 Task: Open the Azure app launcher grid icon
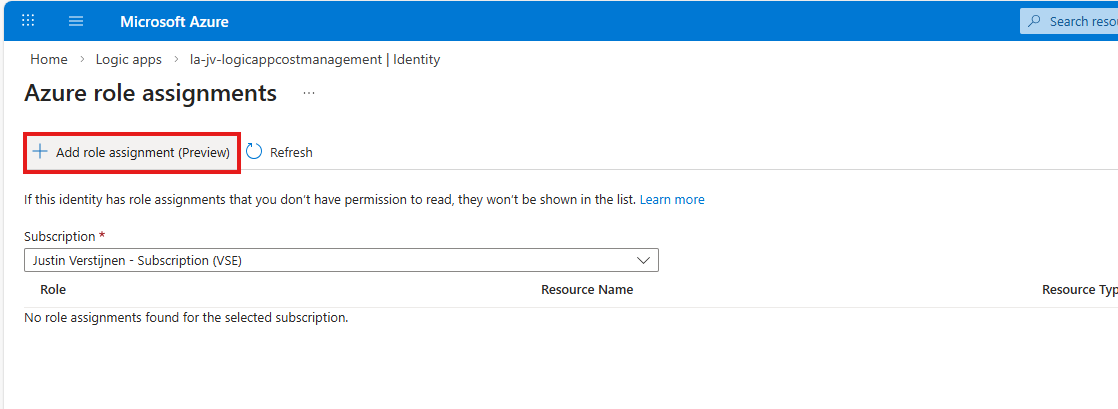pos(28,21)
